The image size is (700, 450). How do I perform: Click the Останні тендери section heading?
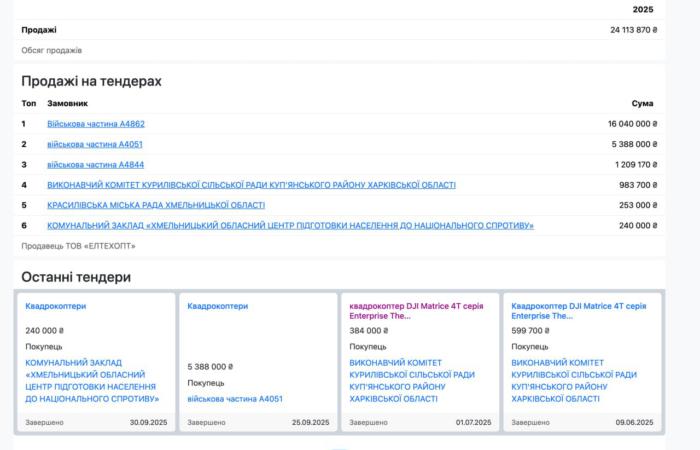point(76,276)
